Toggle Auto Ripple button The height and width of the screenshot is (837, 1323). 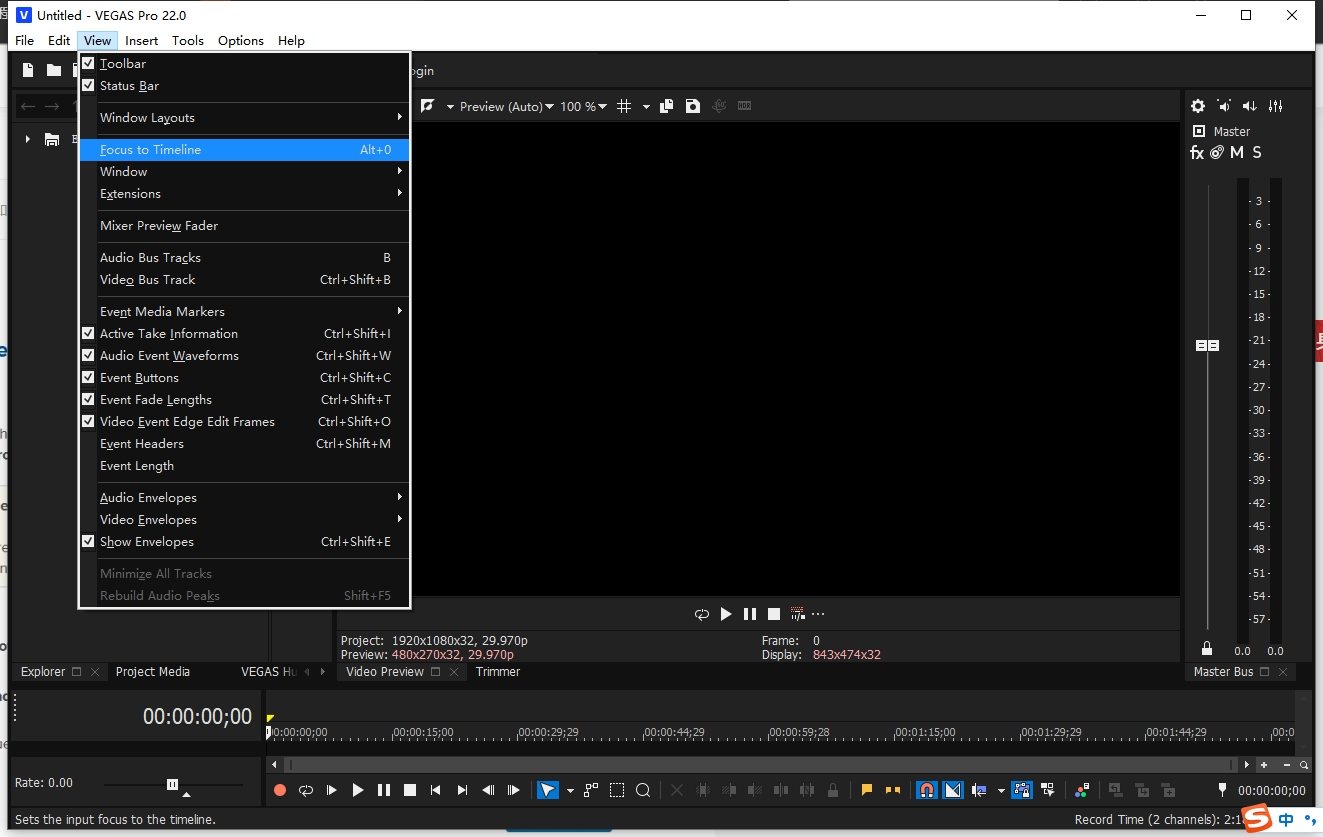[979, 790]
